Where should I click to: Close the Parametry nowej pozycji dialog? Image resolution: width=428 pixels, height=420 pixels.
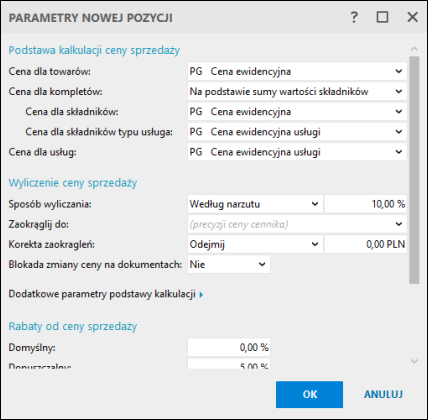point(412,17)
